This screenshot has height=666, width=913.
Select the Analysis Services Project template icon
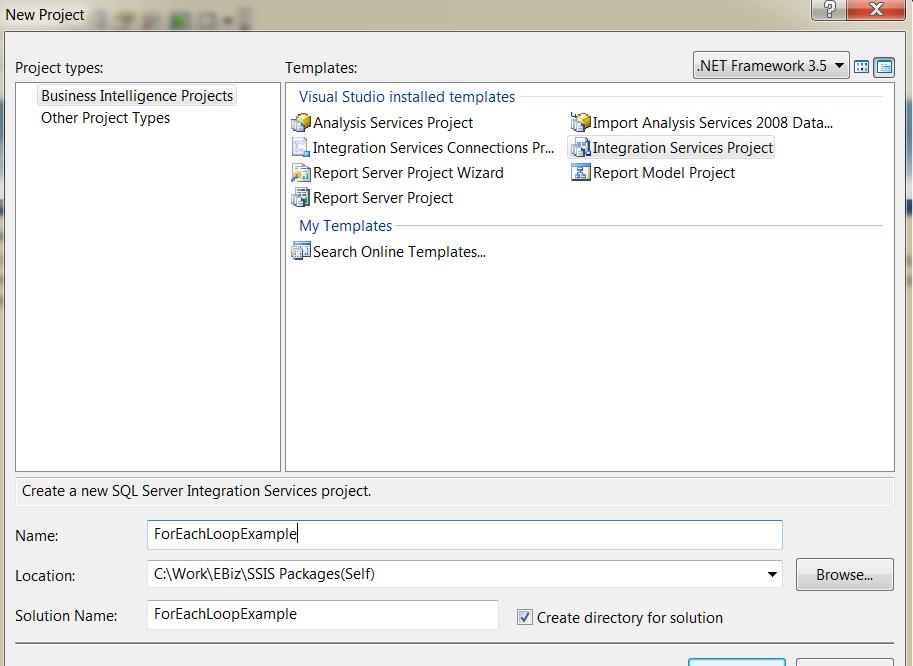301,123
